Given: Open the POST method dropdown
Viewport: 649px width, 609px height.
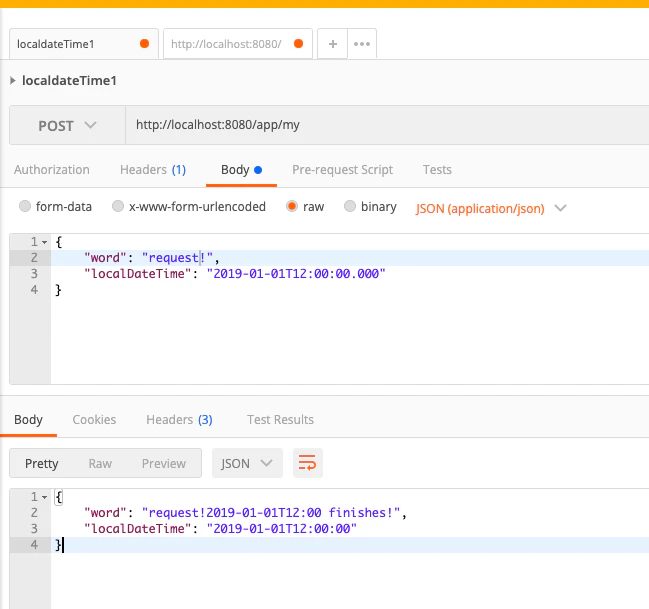Looking at the screenshot, I should click(x=67, y=125).
